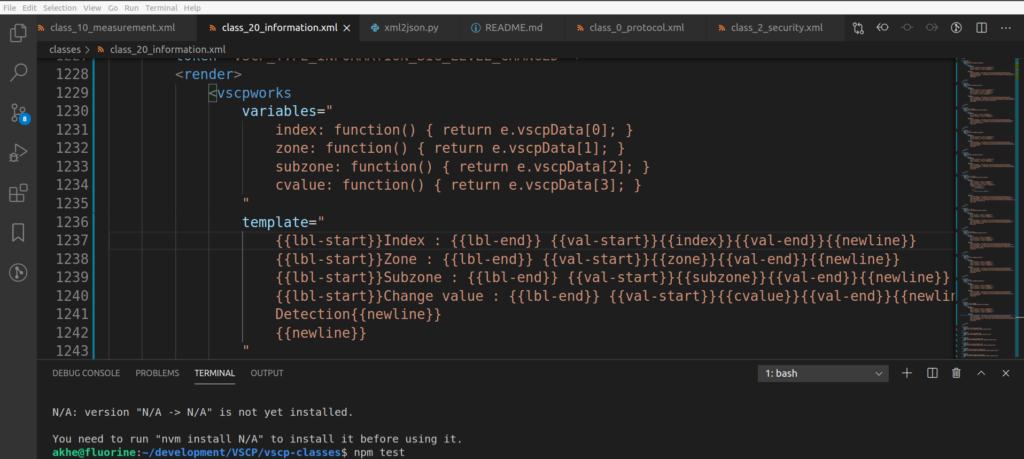Open the Explorer view in activity bar

point(18,33)
